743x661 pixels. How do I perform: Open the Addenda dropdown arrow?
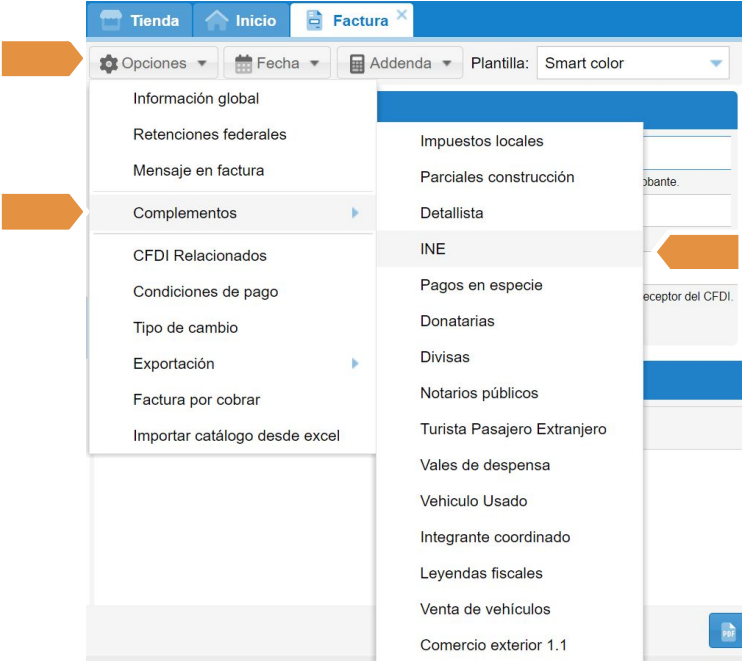[445, 63]
